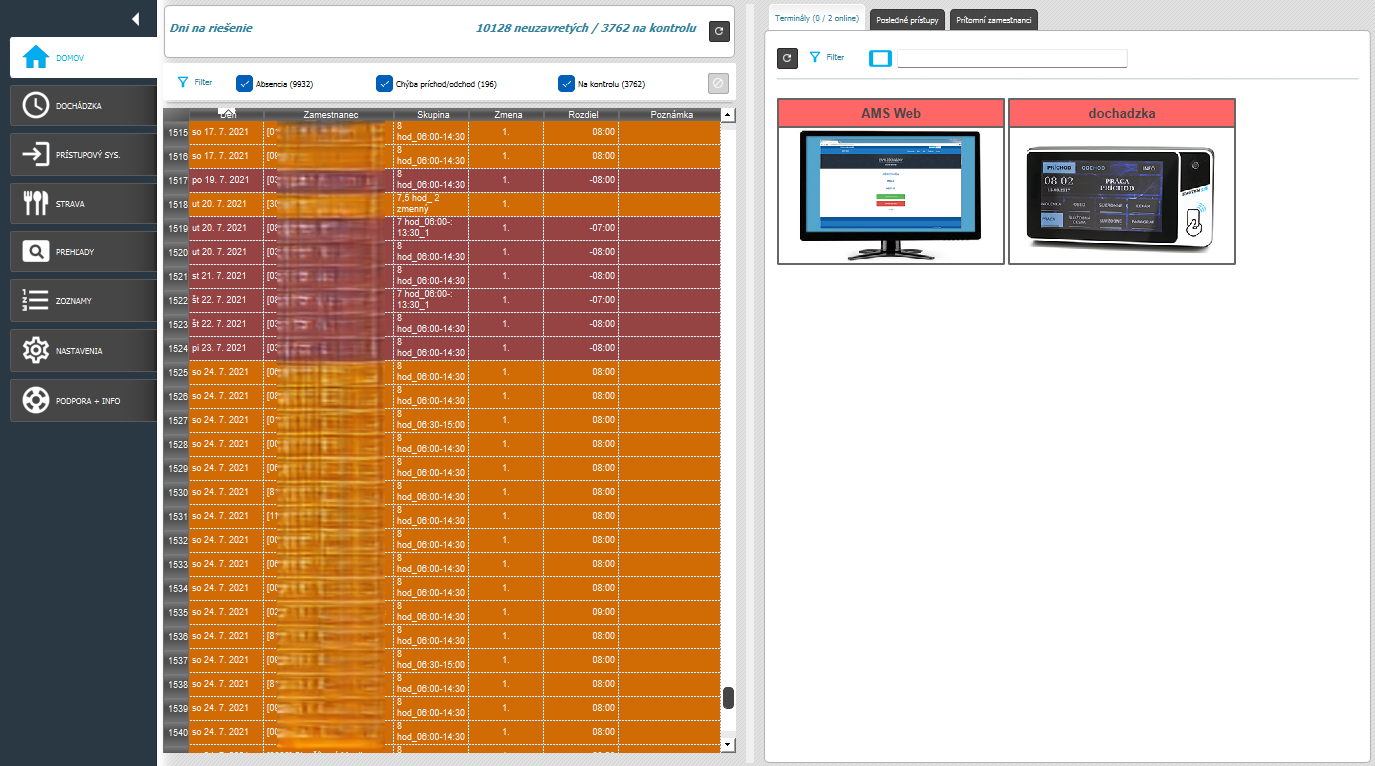The image size is (1375, 766).
Task: Switch to Posledné prístupy tab
Action: [907, 20]
